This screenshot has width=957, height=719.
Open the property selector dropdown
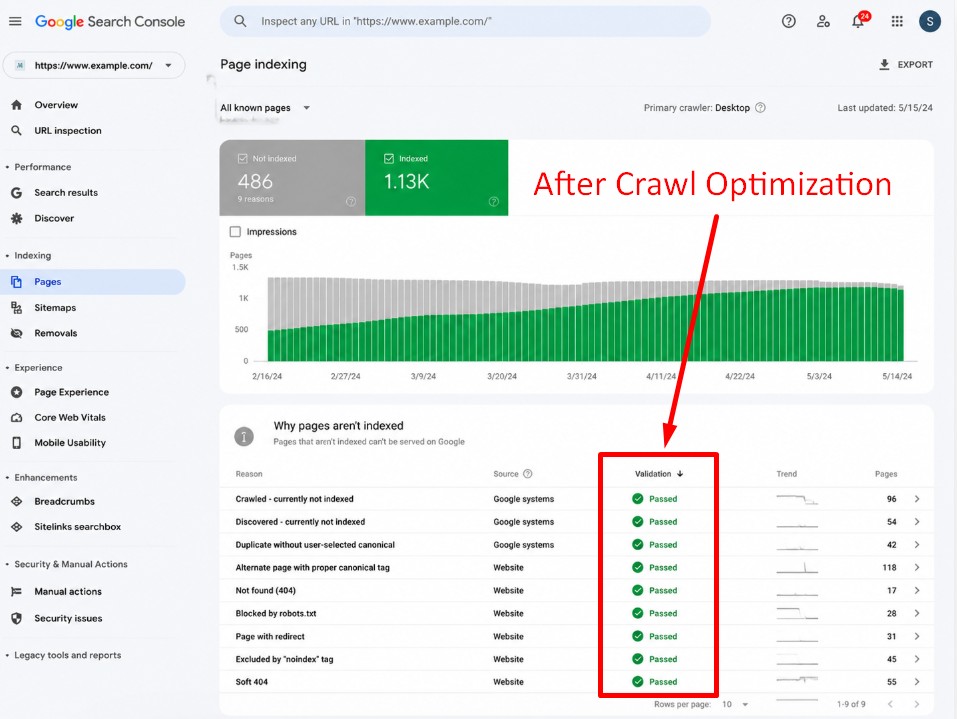click(94, 65)
